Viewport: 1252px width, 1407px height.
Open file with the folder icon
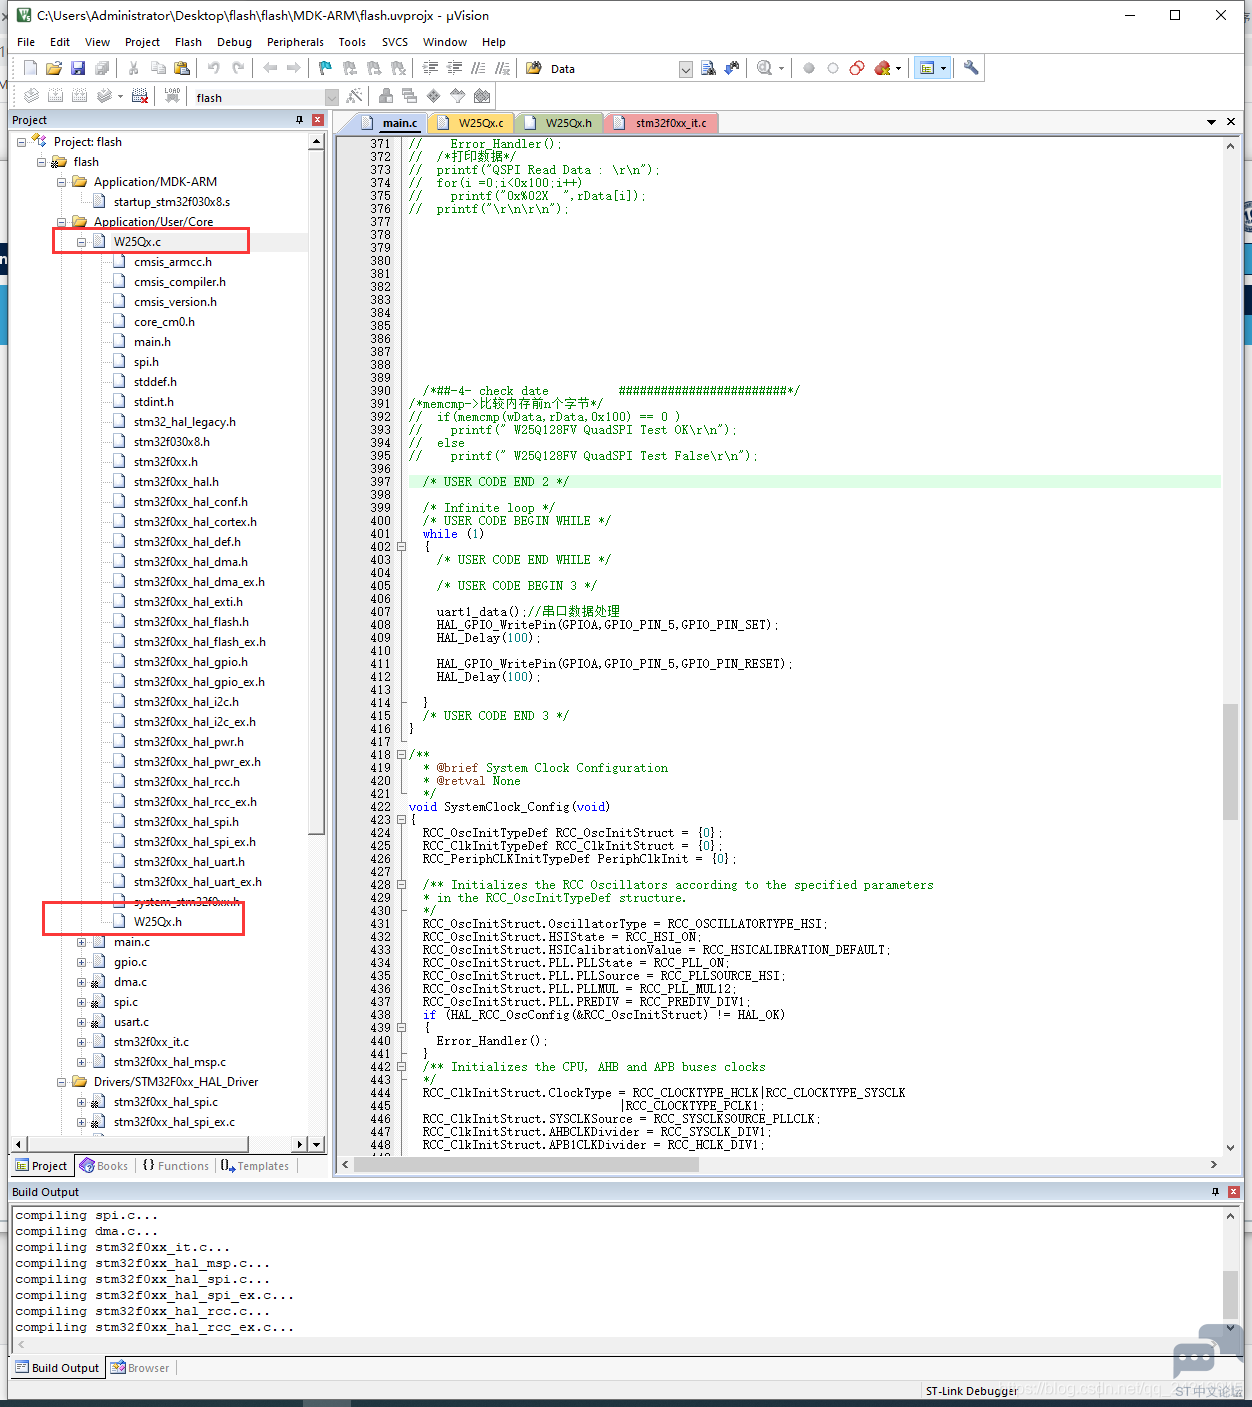click(x=54, y=68)
